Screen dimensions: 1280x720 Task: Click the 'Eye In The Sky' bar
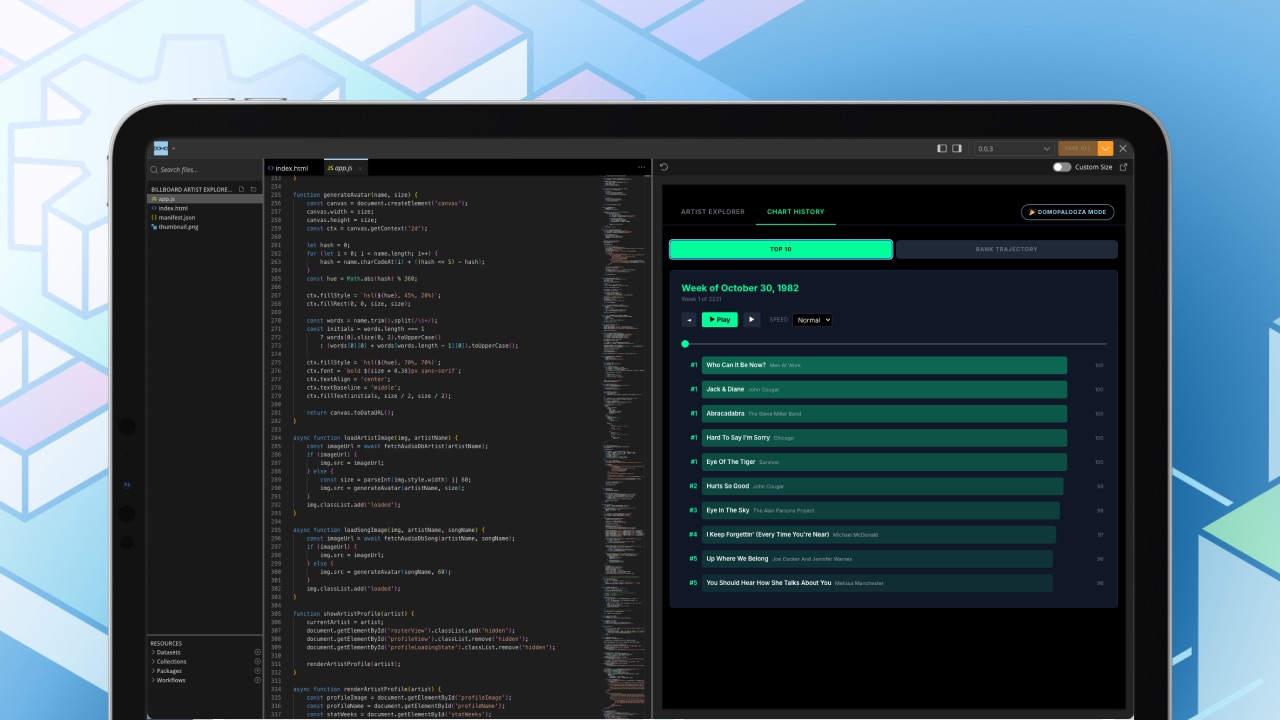(x=880, y=510)
